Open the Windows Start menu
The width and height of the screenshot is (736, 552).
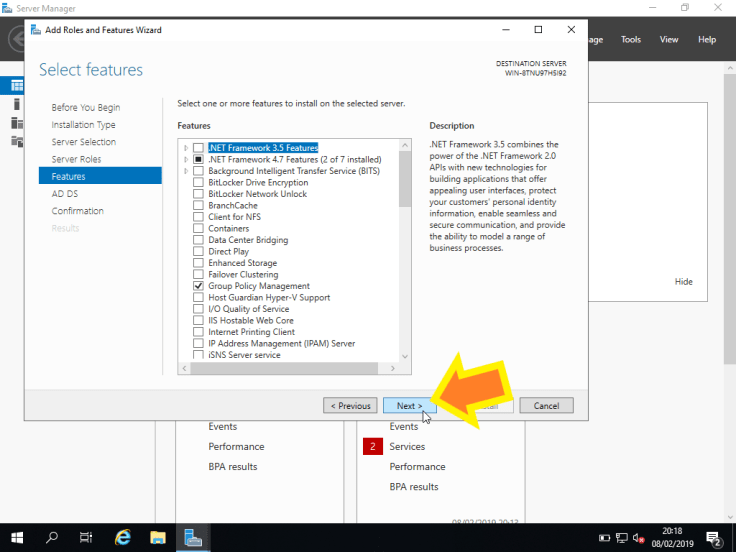17,538
